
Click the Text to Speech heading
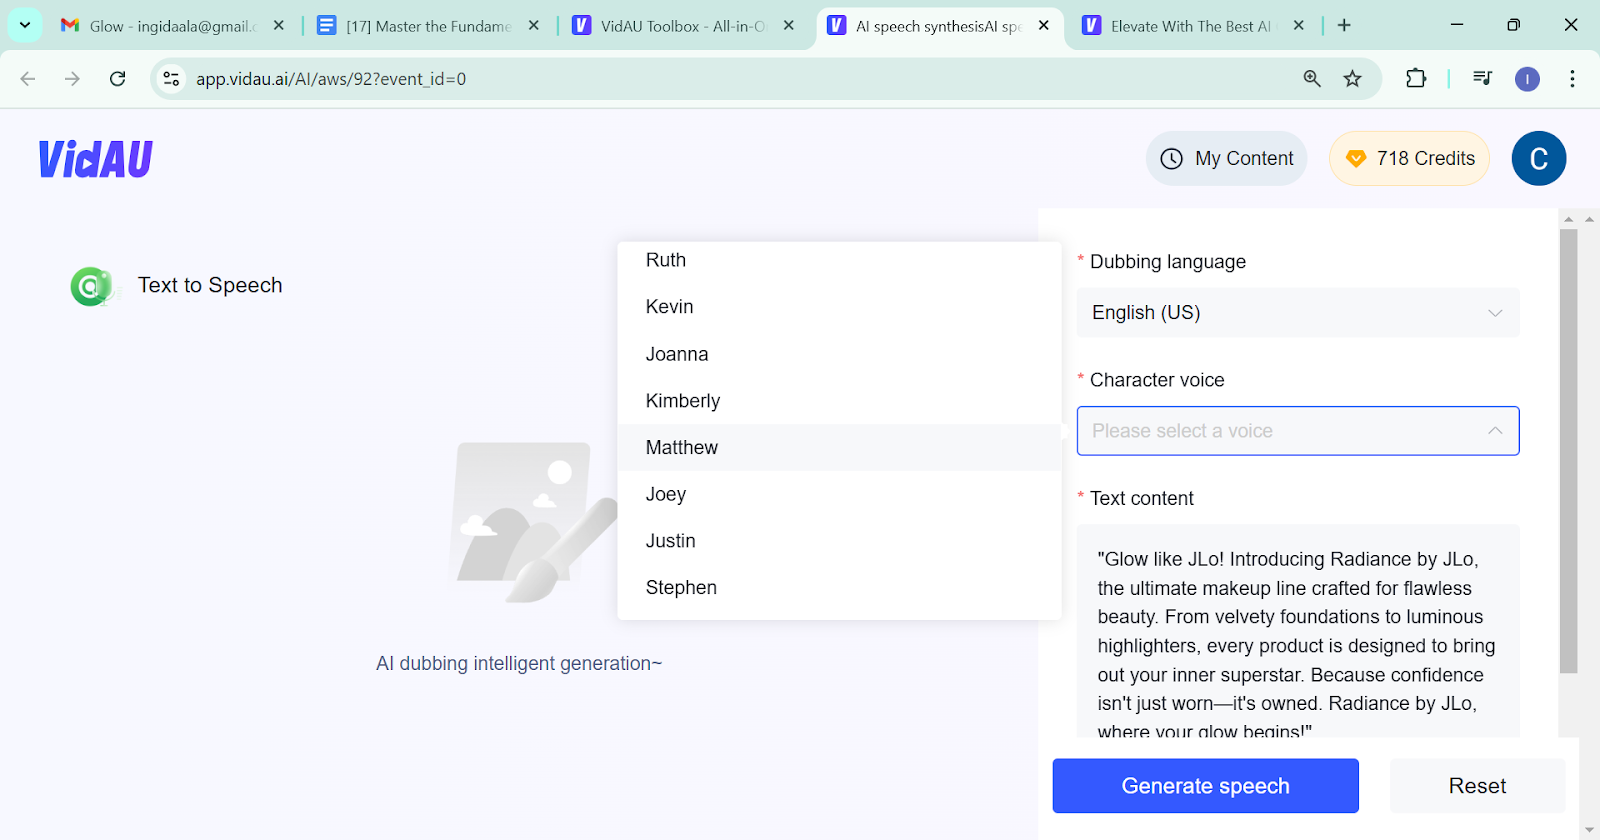point(210,285)
